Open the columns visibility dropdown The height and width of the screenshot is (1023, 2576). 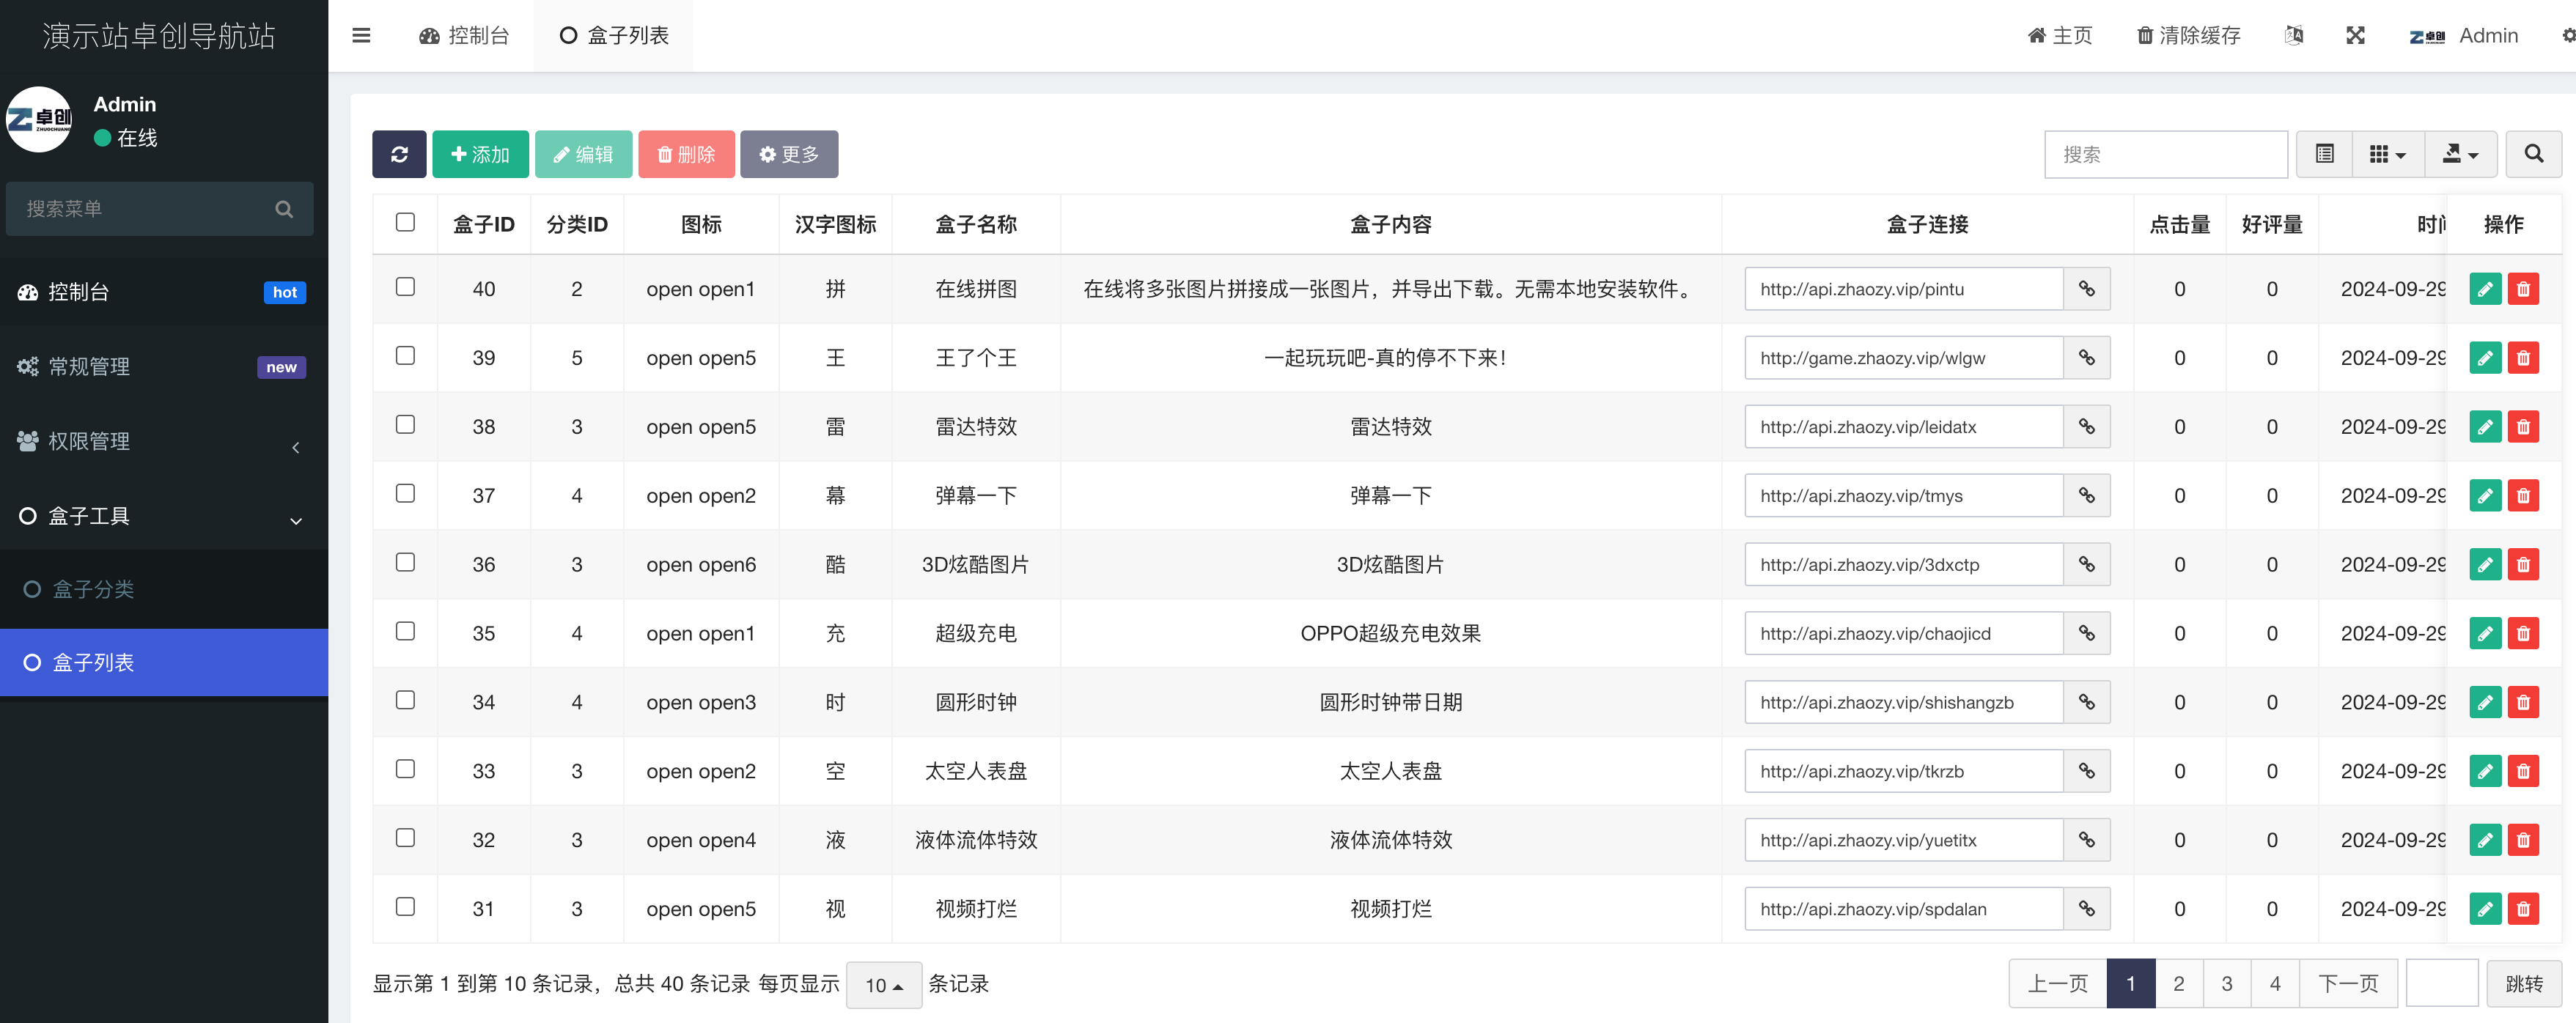point(2388,154)
